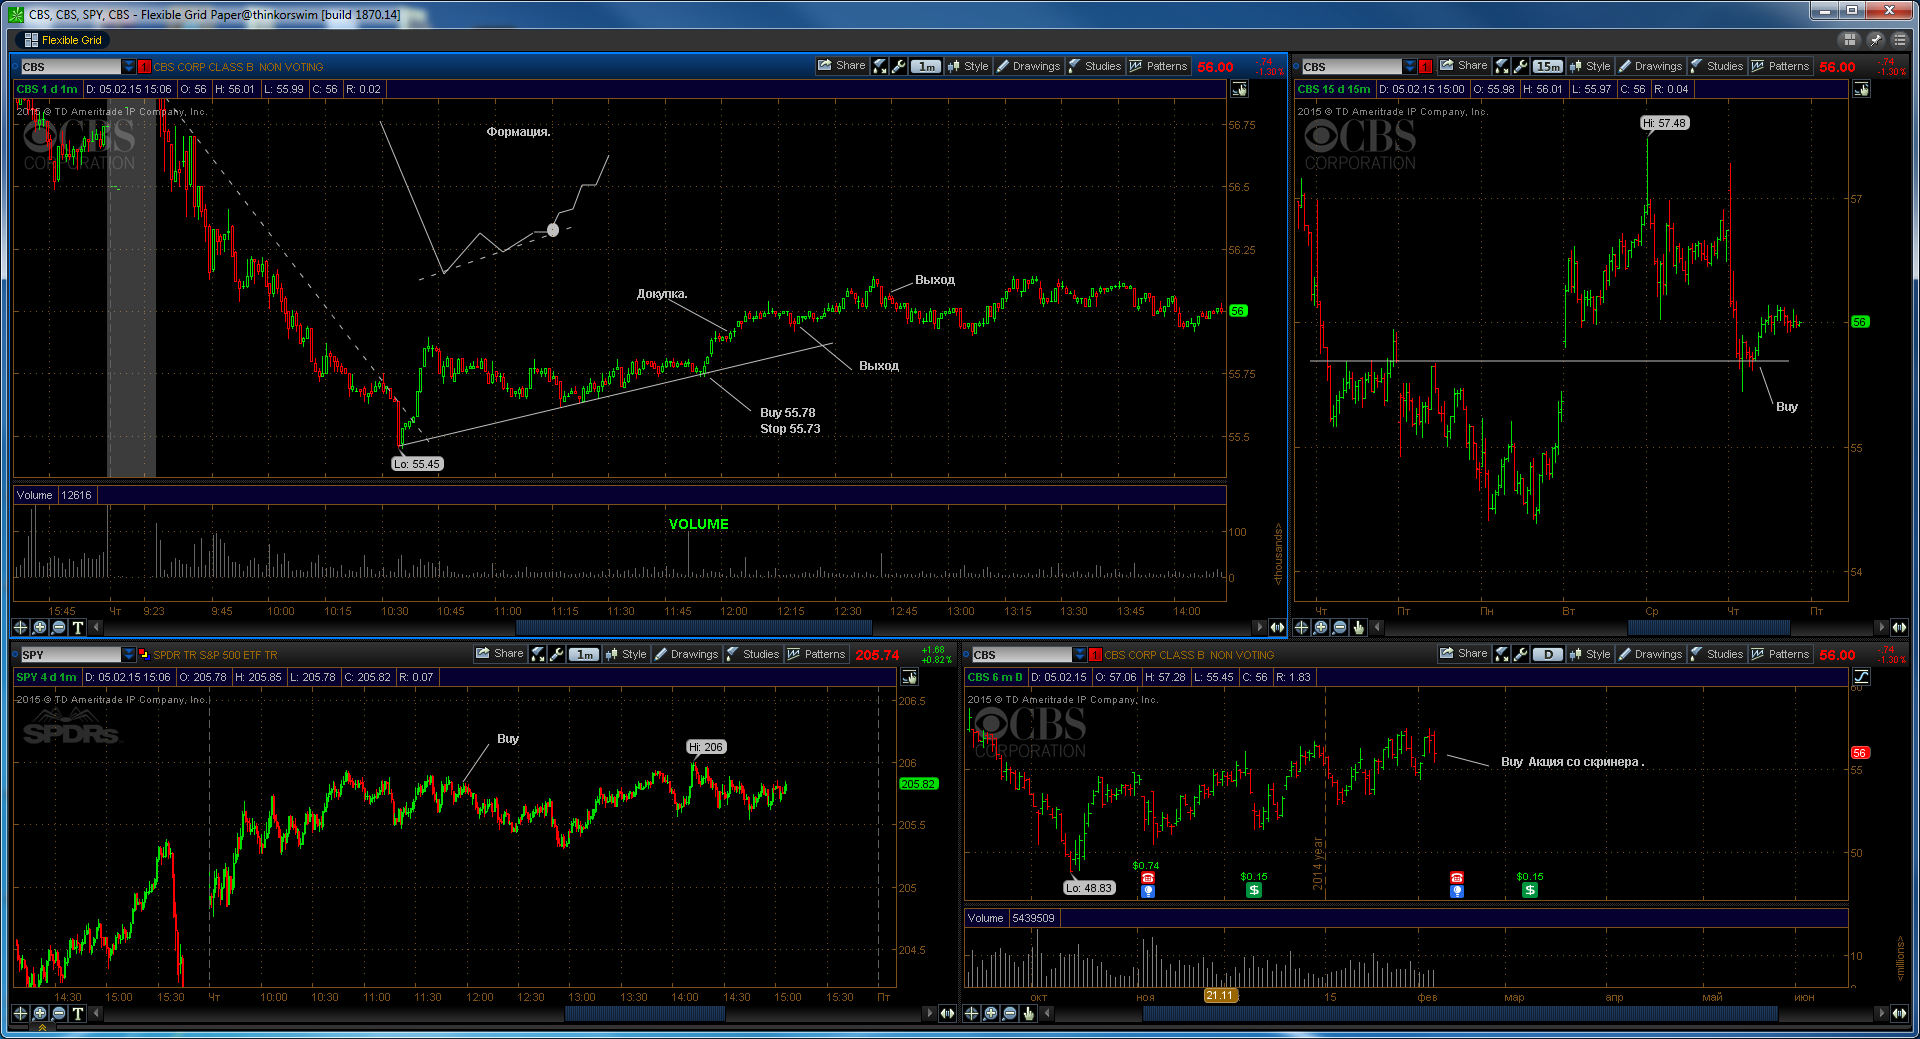Zoom in on the SPY chart
This screenshot has width=1920, height=1039.
click(40, 1013)
